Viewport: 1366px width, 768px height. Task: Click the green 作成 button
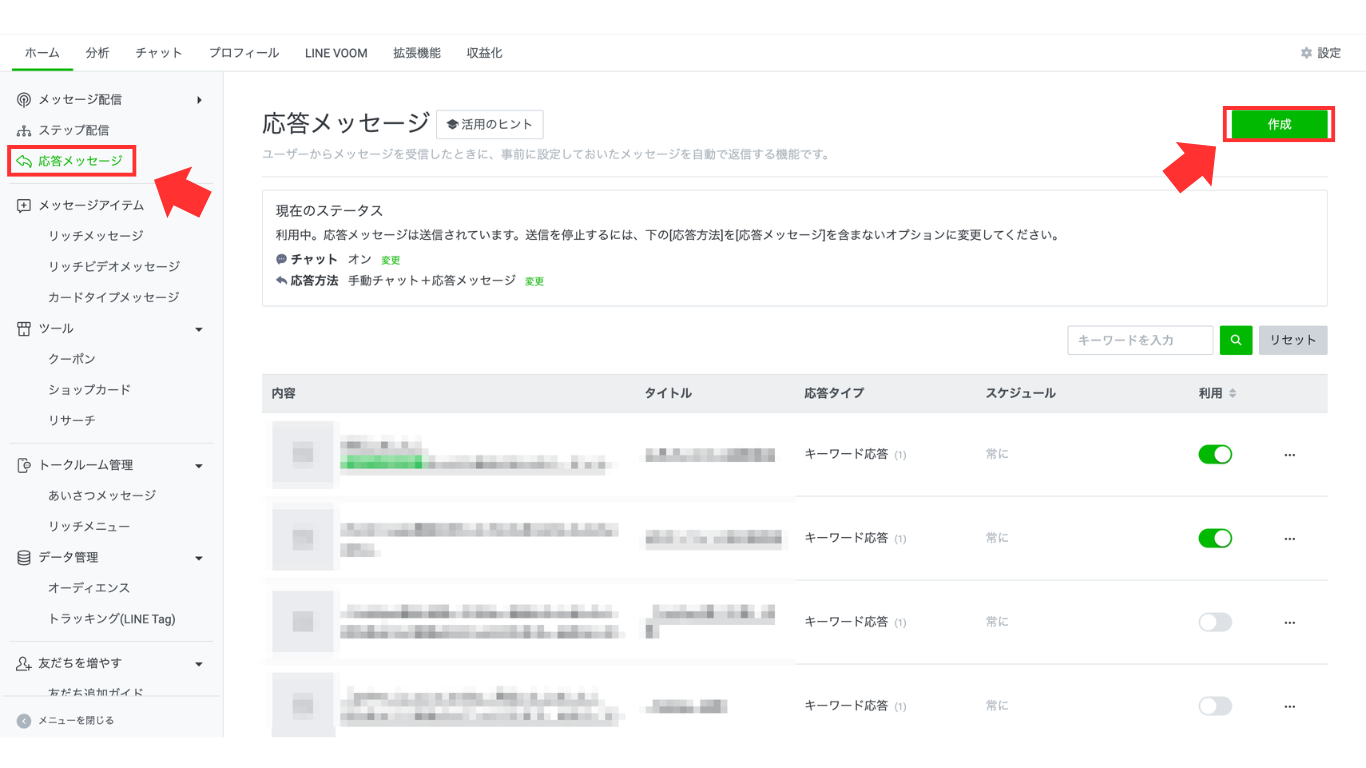1279,124
